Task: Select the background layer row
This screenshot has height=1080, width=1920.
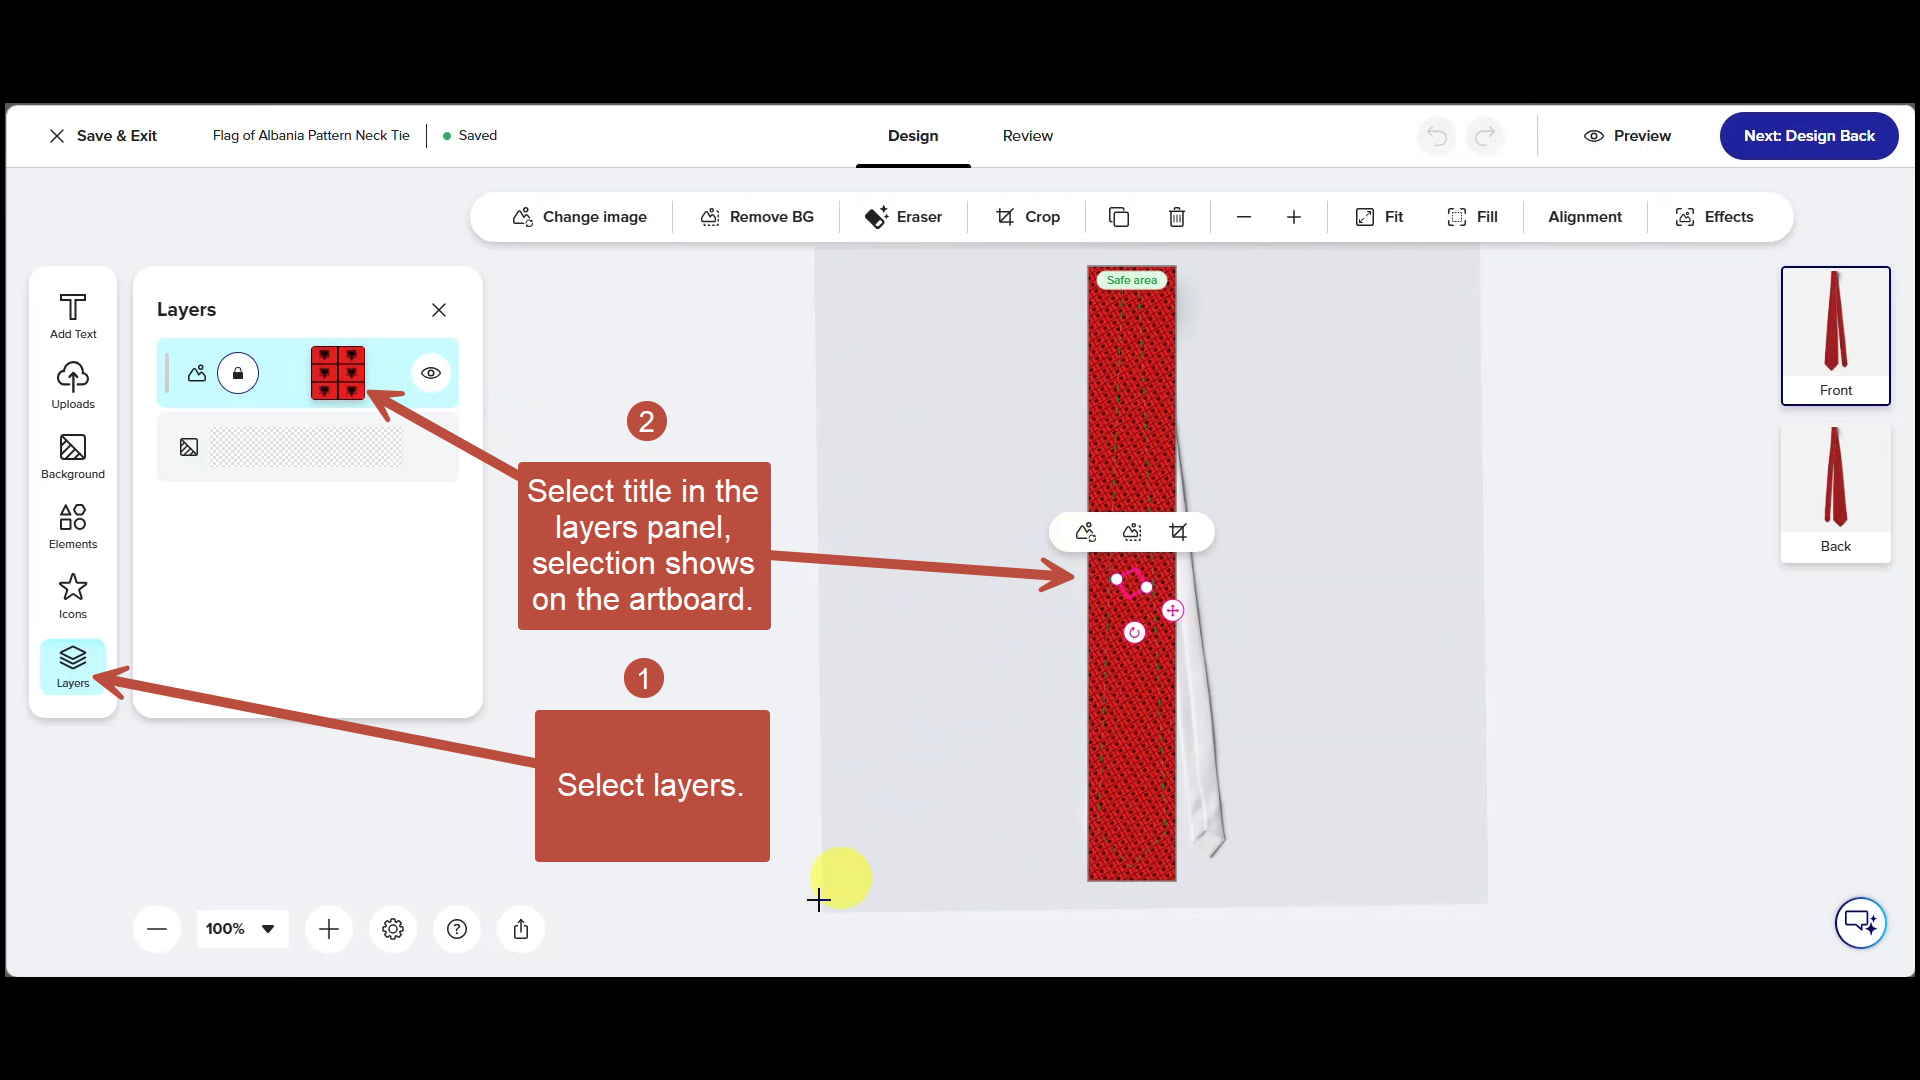Action: (308, 447)
